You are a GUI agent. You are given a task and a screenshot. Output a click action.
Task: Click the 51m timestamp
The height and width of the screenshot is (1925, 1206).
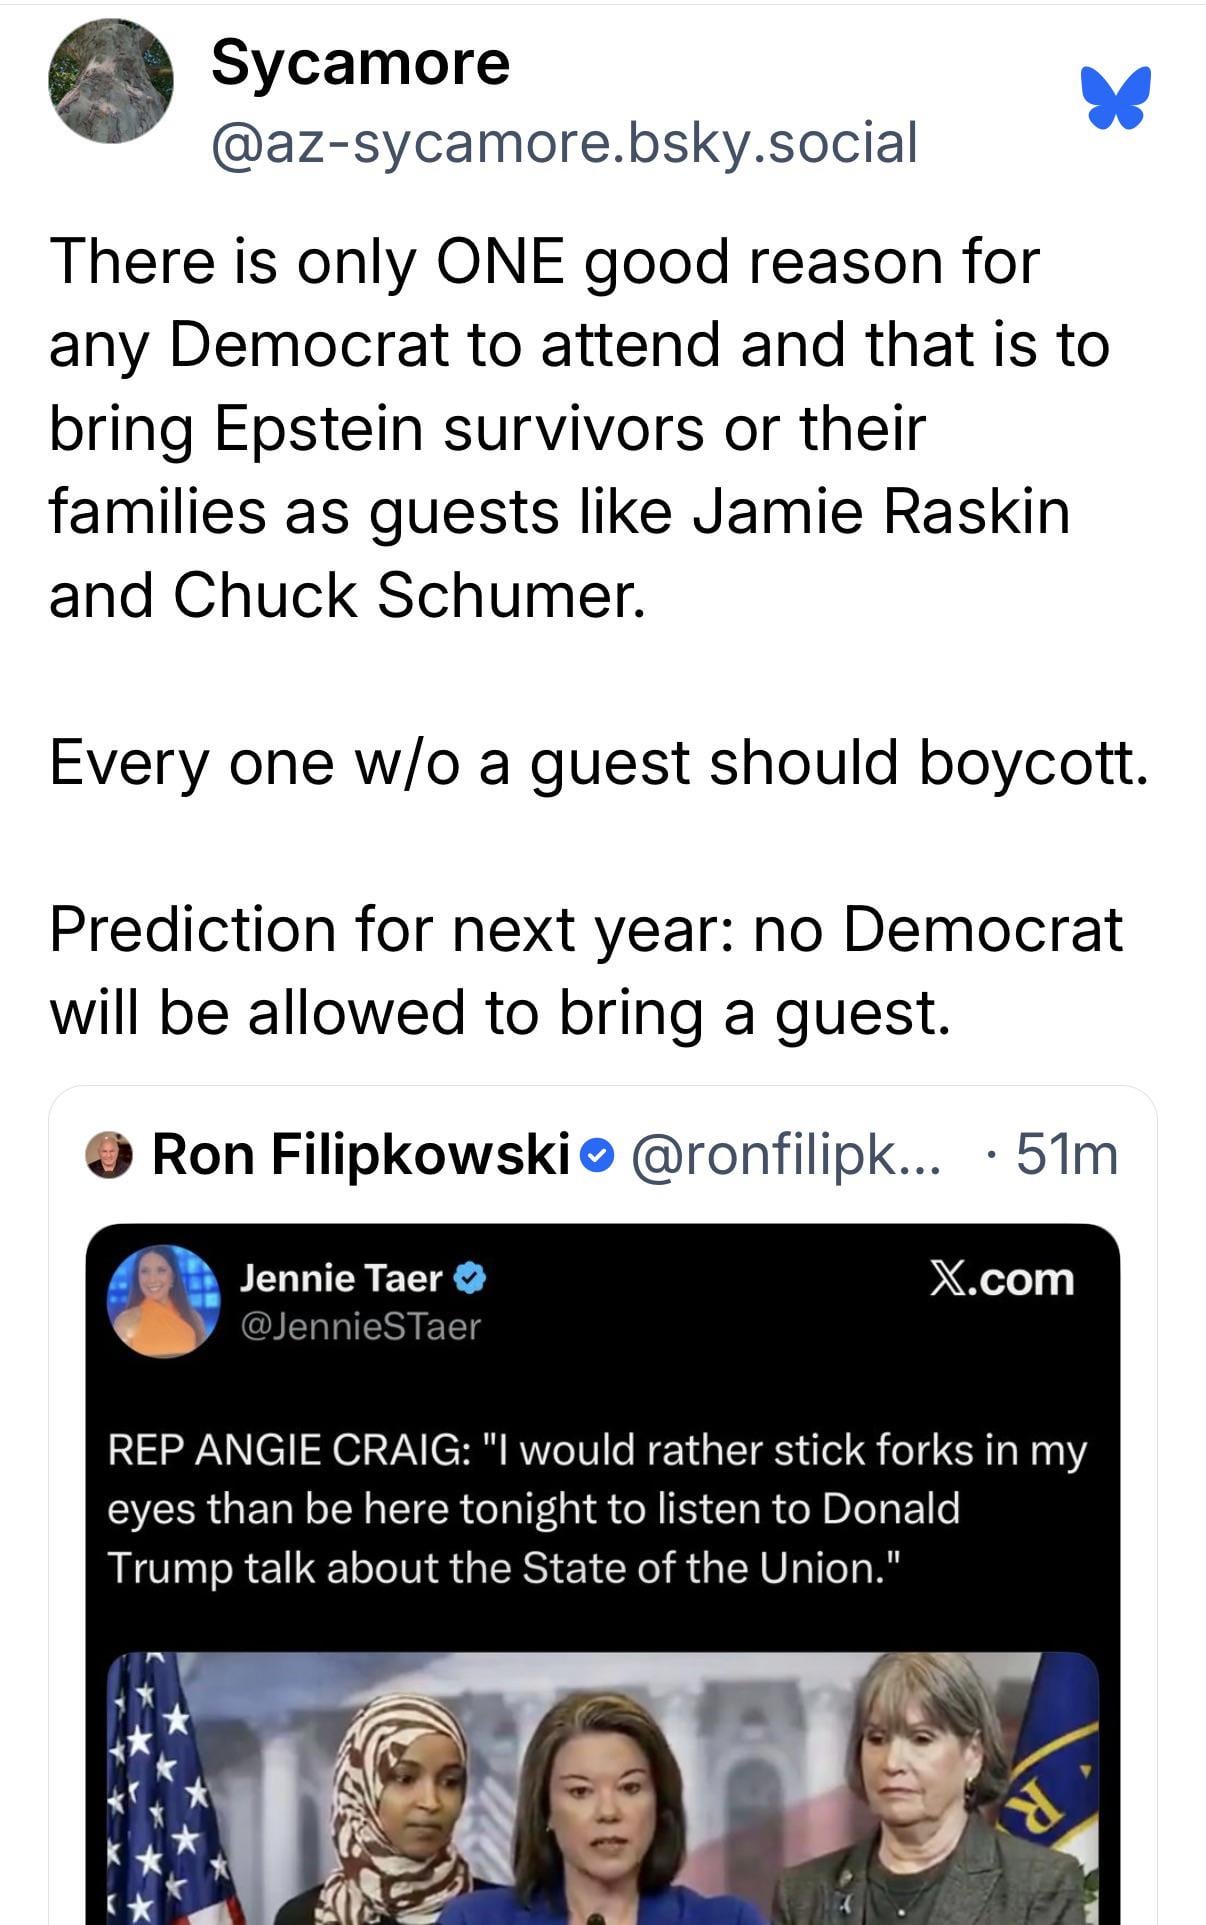(1066, 1155)
